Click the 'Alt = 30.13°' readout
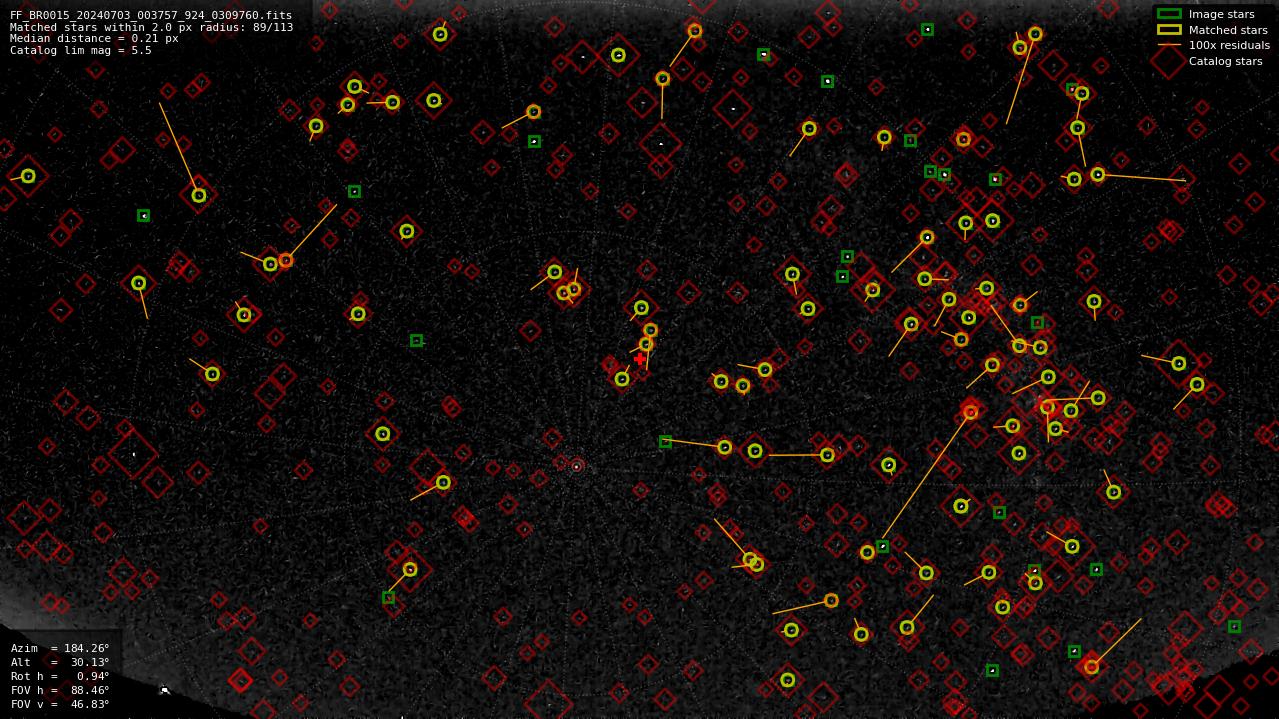Image resolution: width=1279 pixels, height=719 pixels. click(60, 662)
